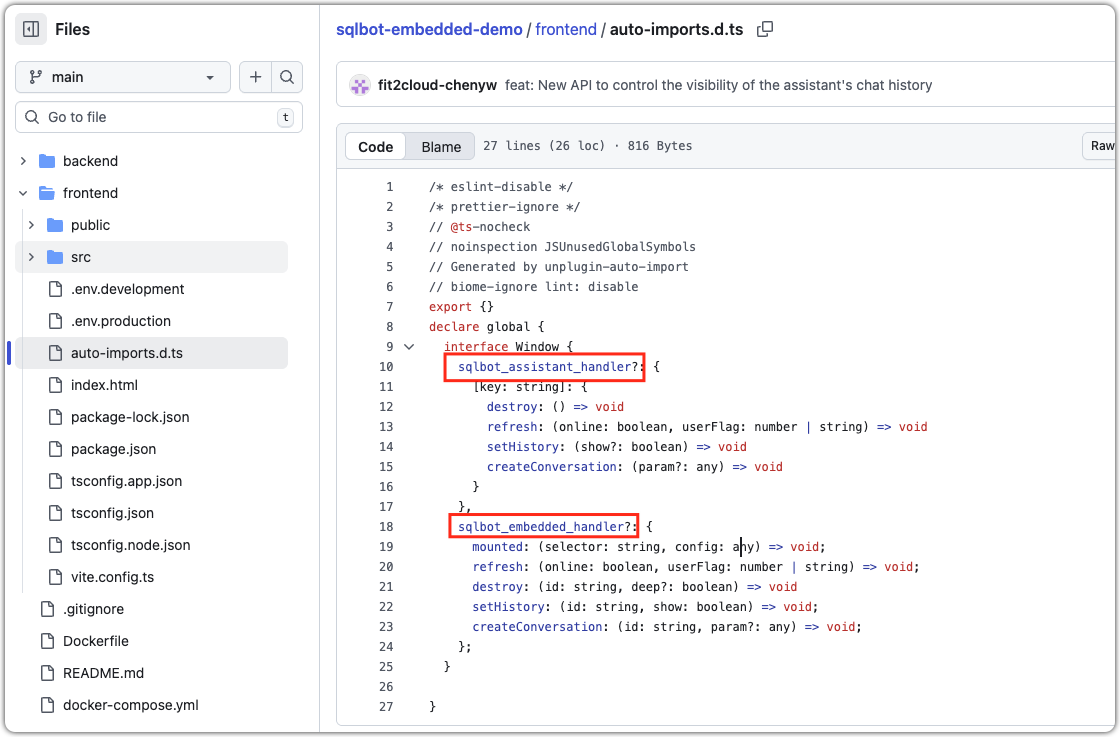Click the plus add file icon
Screen dimensions: 1120x737
256,77
